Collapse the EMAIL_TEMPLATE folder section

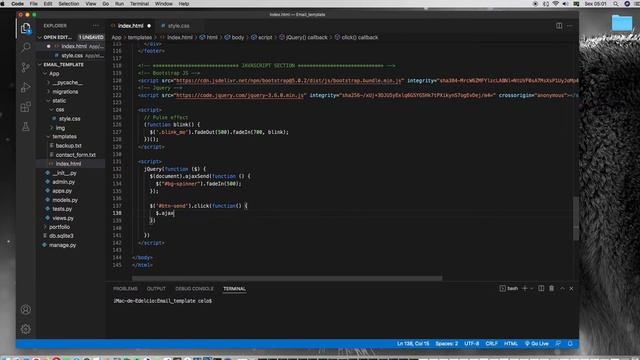coord(40,64)
